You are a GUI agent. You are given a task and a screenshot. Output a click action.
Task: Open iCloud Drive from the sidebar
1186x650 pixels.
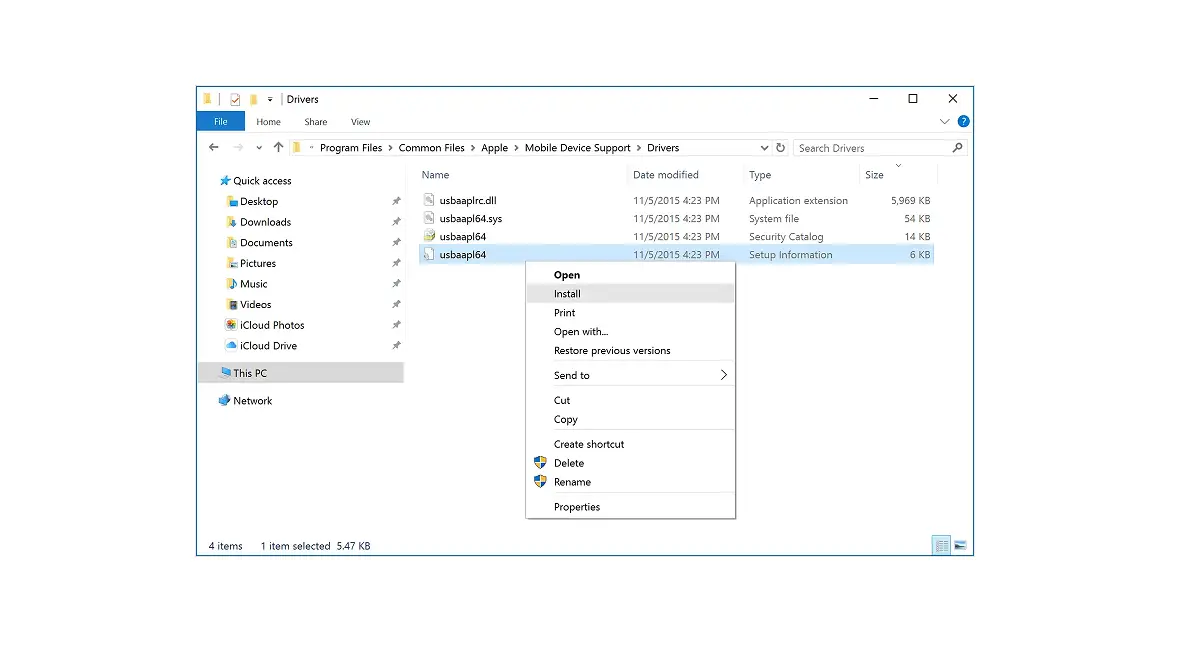point(268,345)
